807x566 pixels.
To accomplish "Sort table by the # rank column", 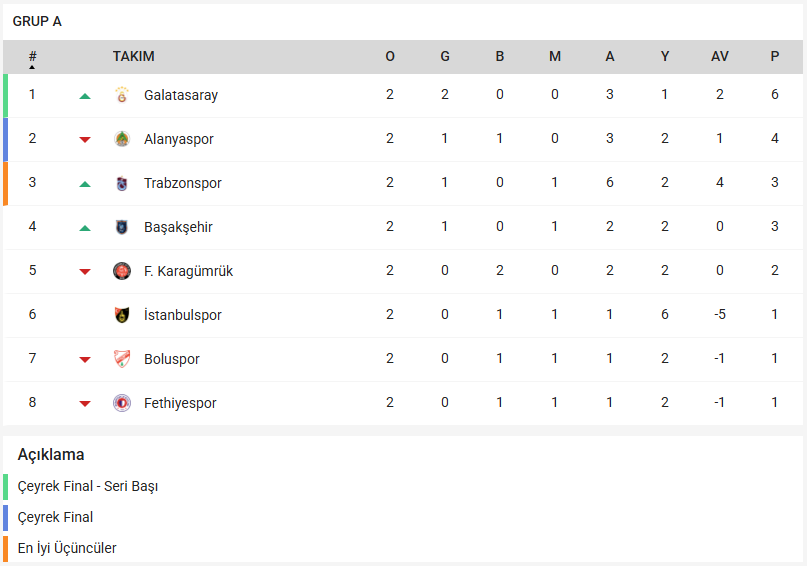I will click(x=33, y=58).
